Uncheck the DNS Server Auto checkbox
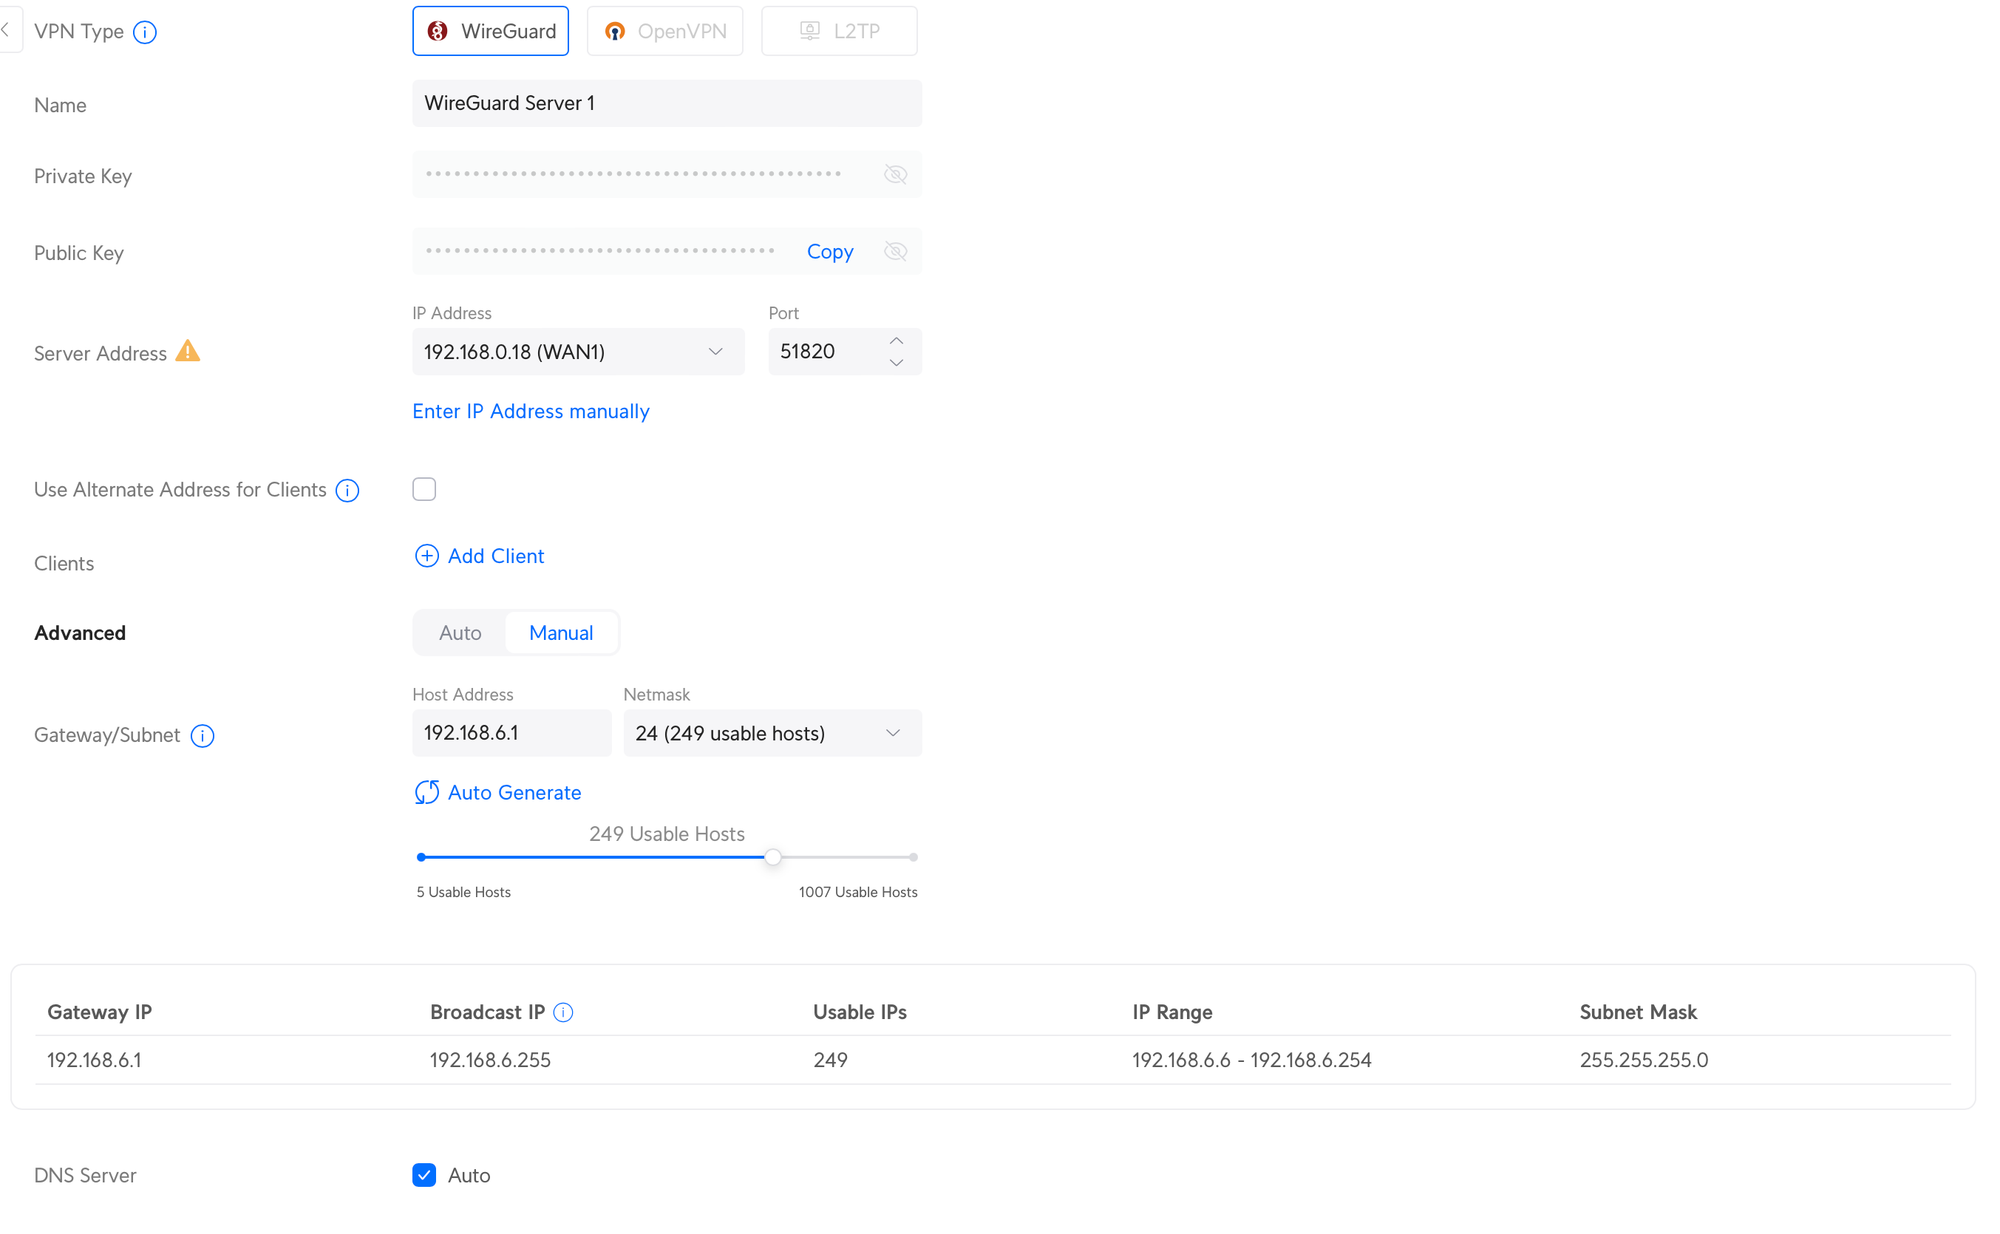The image size is (2000, 1234). [424, 1175]
